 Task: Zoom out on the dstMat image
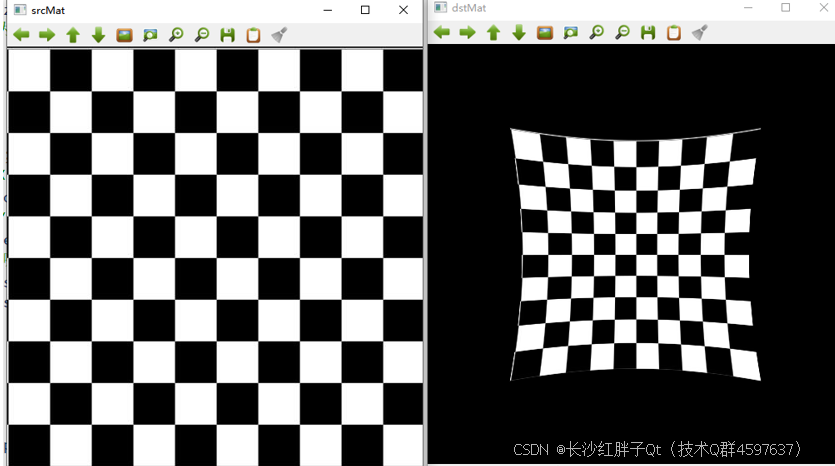622,32
